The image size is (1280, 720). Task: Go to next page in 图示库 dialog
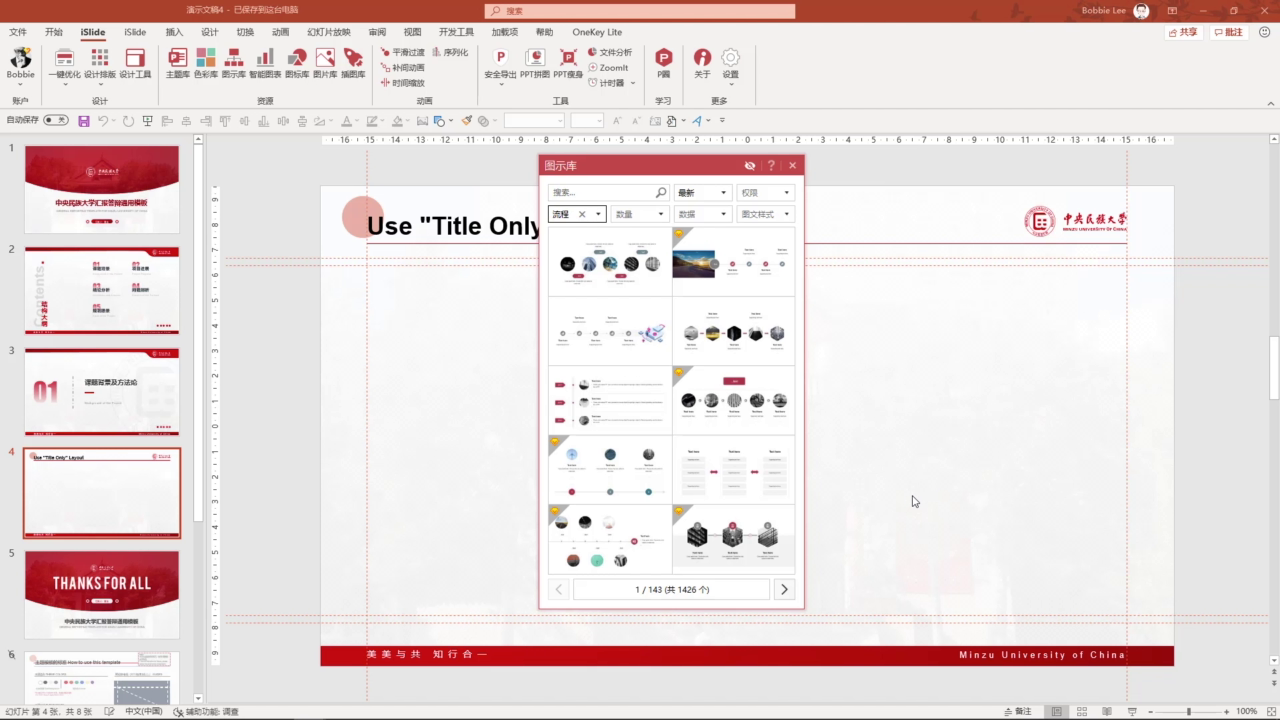point(784,590)
